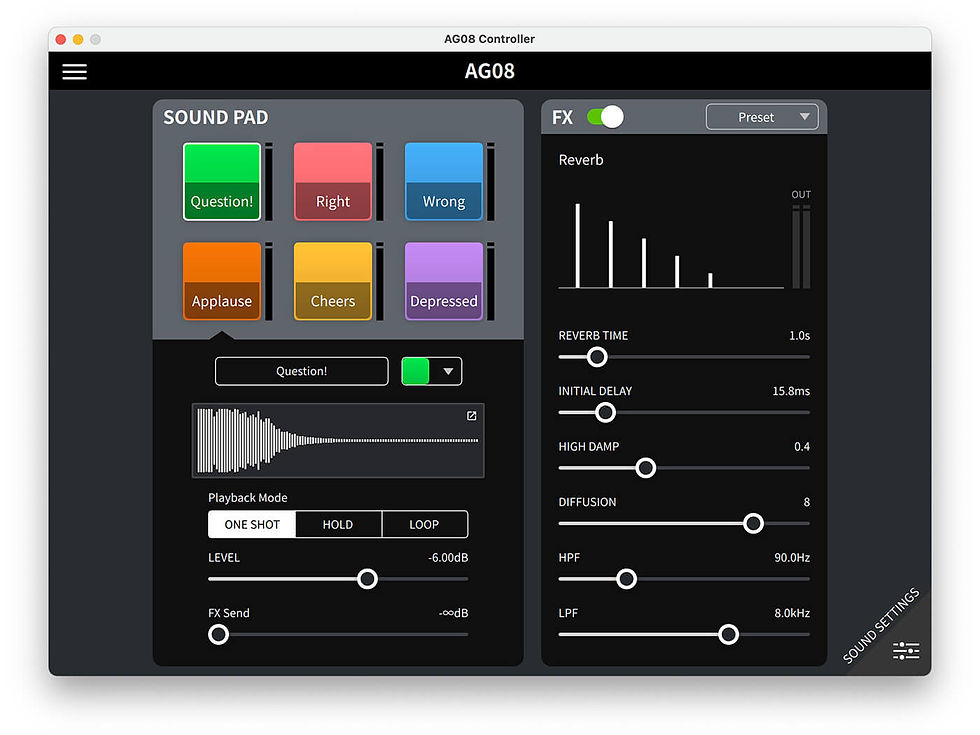The image size is (980, 735).
Task: Trigger the purple Depressed pad
Action: (x=444, y=281)
